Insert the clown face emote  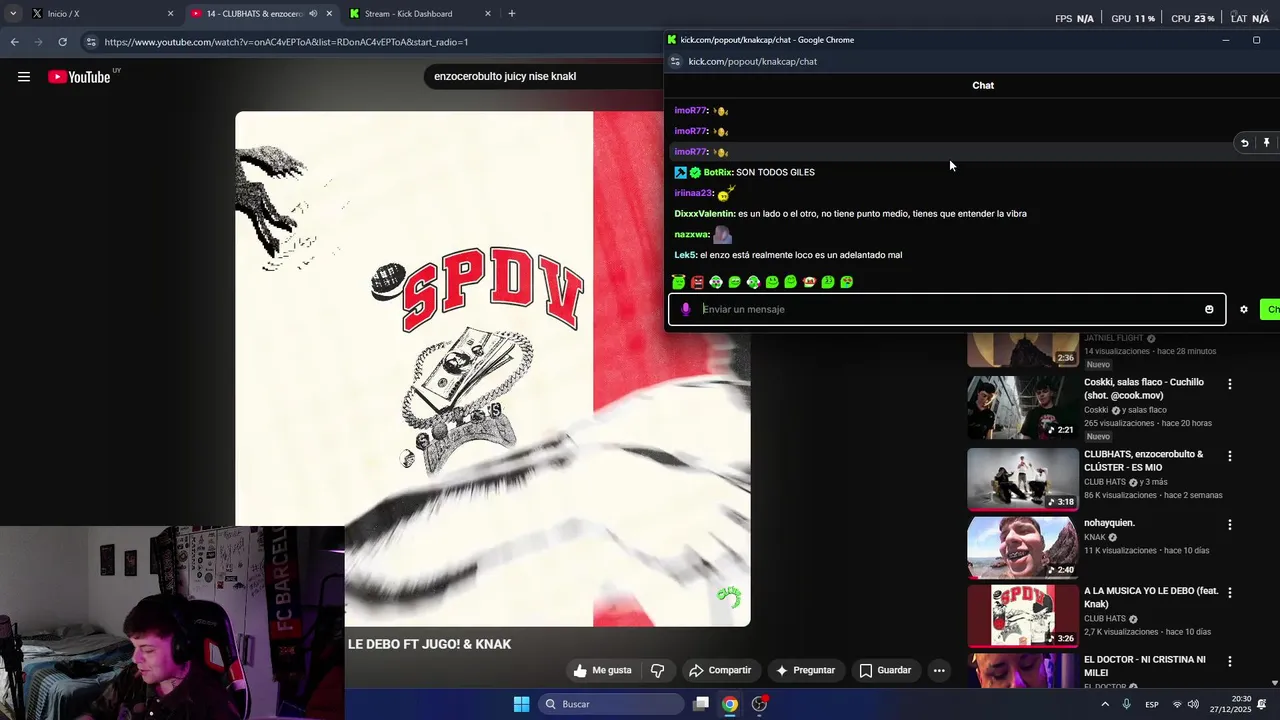click(809, 282)
